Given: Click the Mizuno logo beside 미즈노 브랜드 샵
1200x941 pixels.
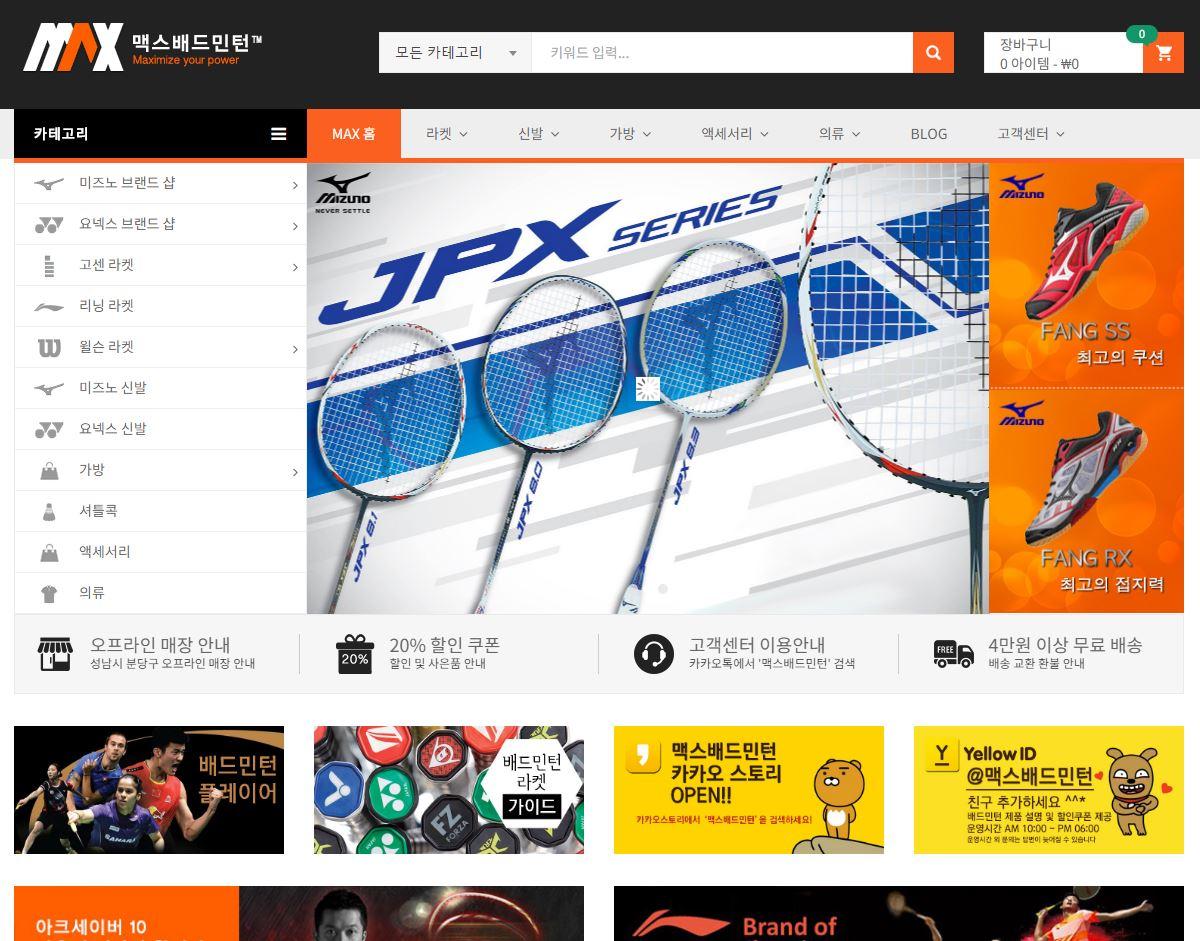Looking at the screenshot, I should (49, 184).
